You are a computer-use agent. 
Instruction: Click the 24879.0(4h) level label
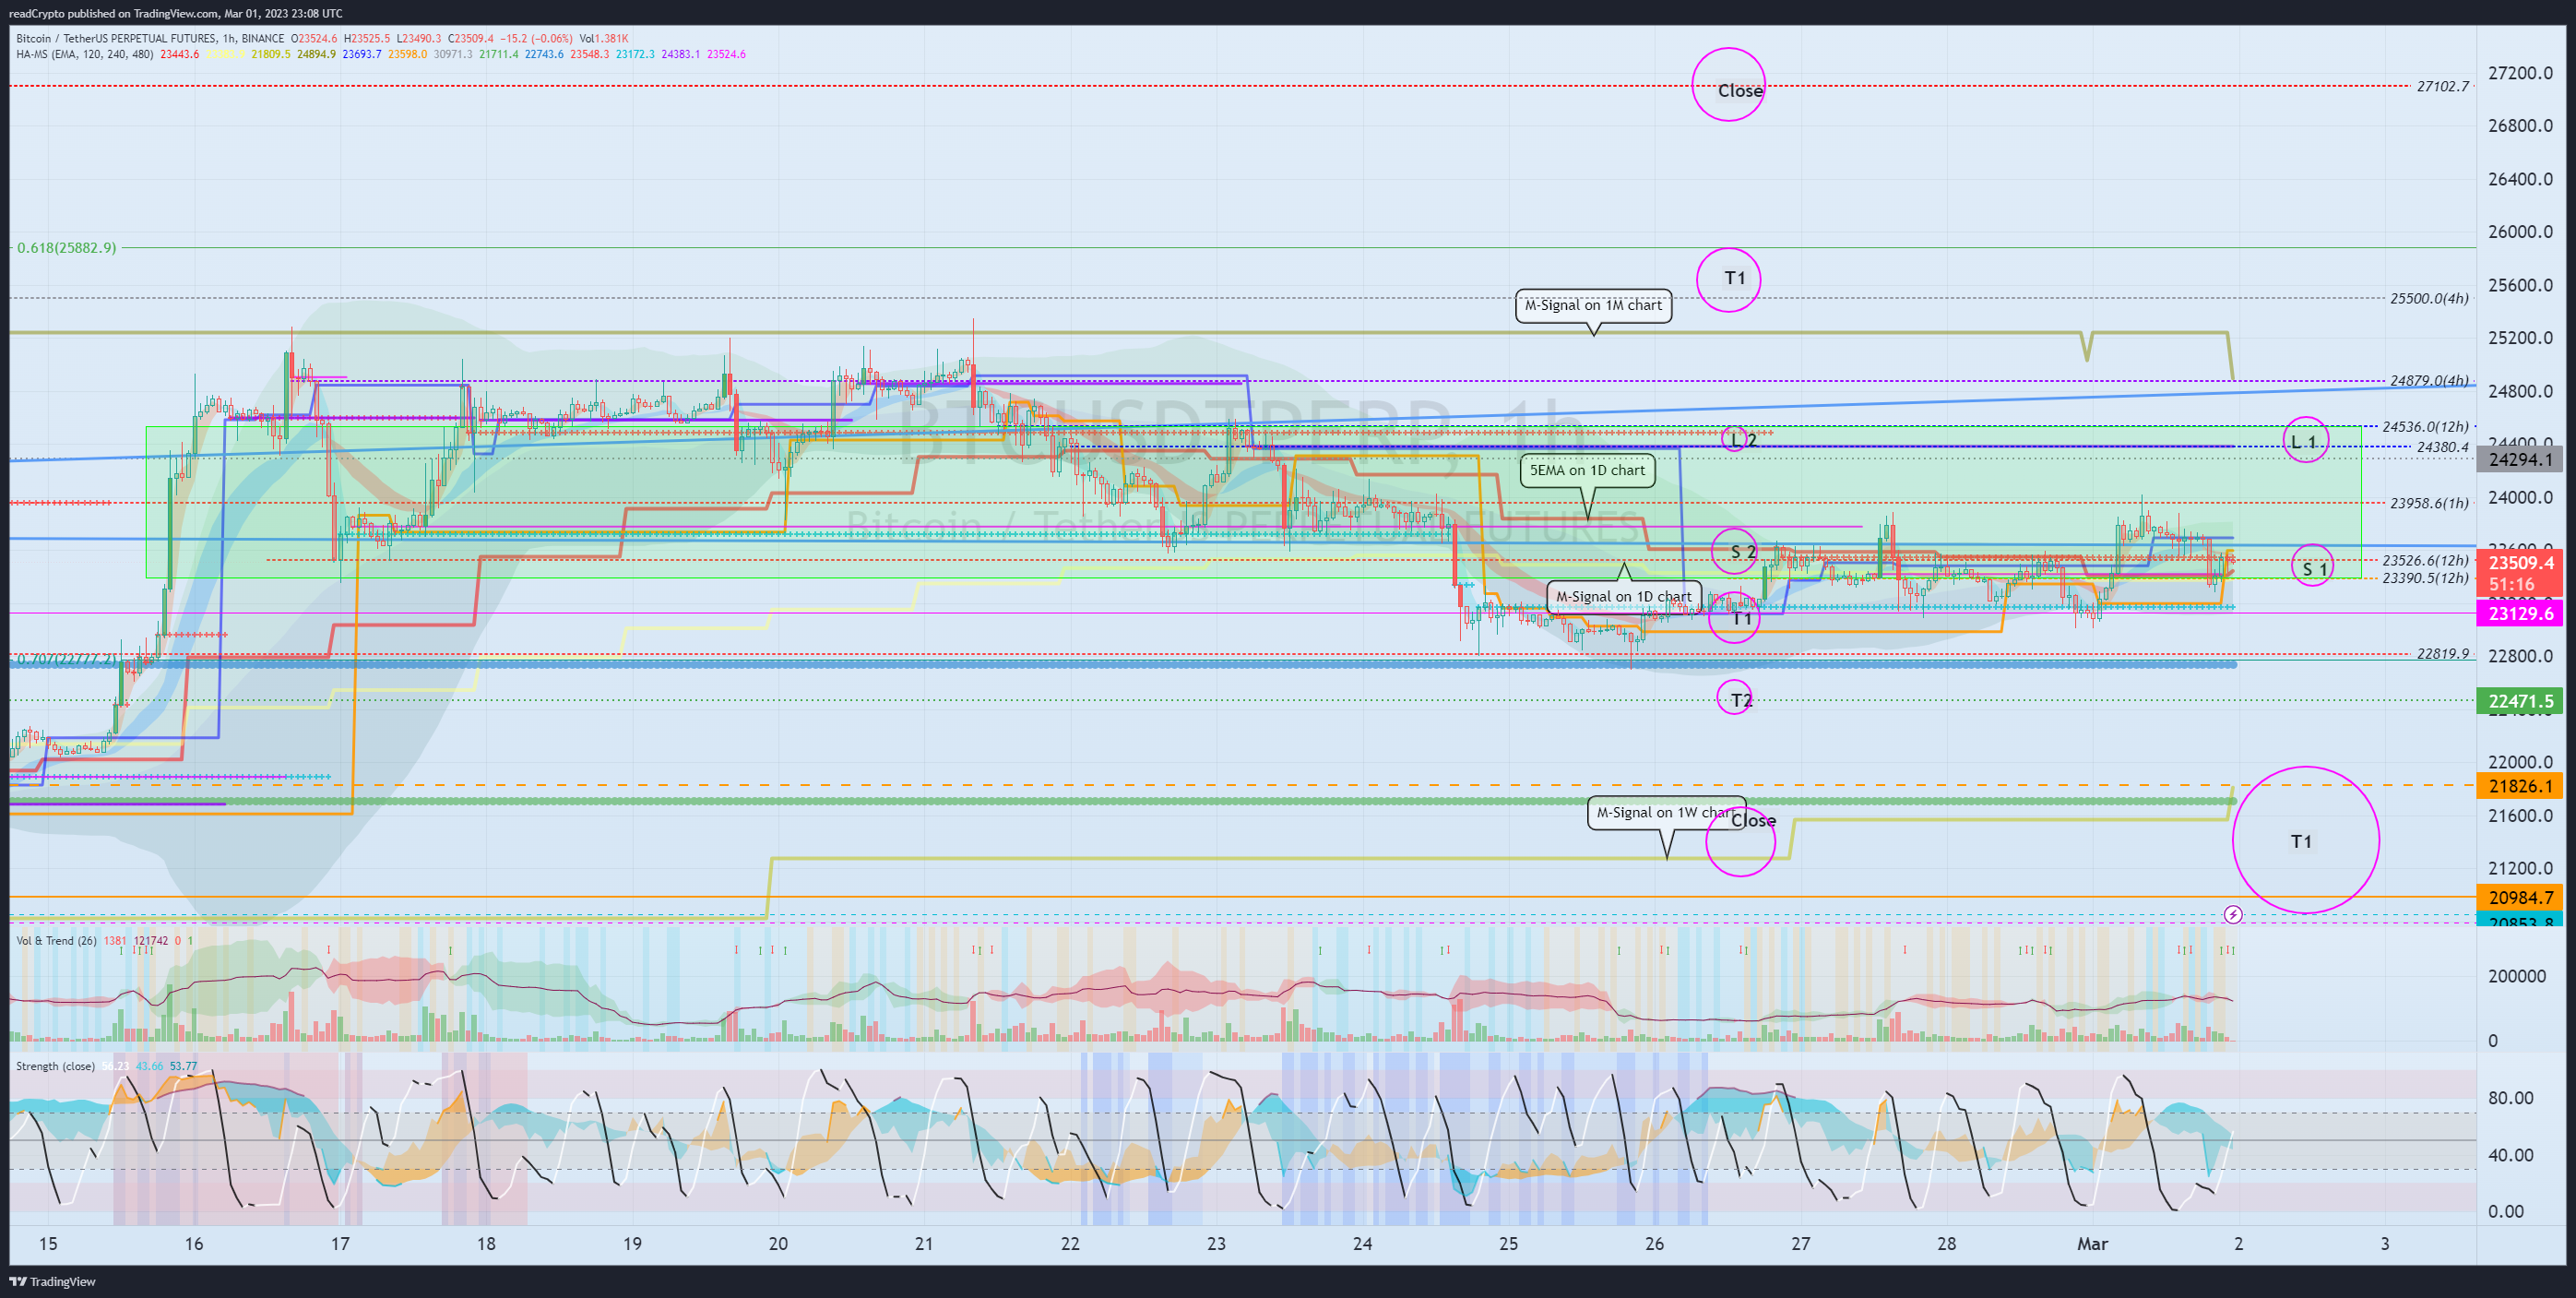2428,381
